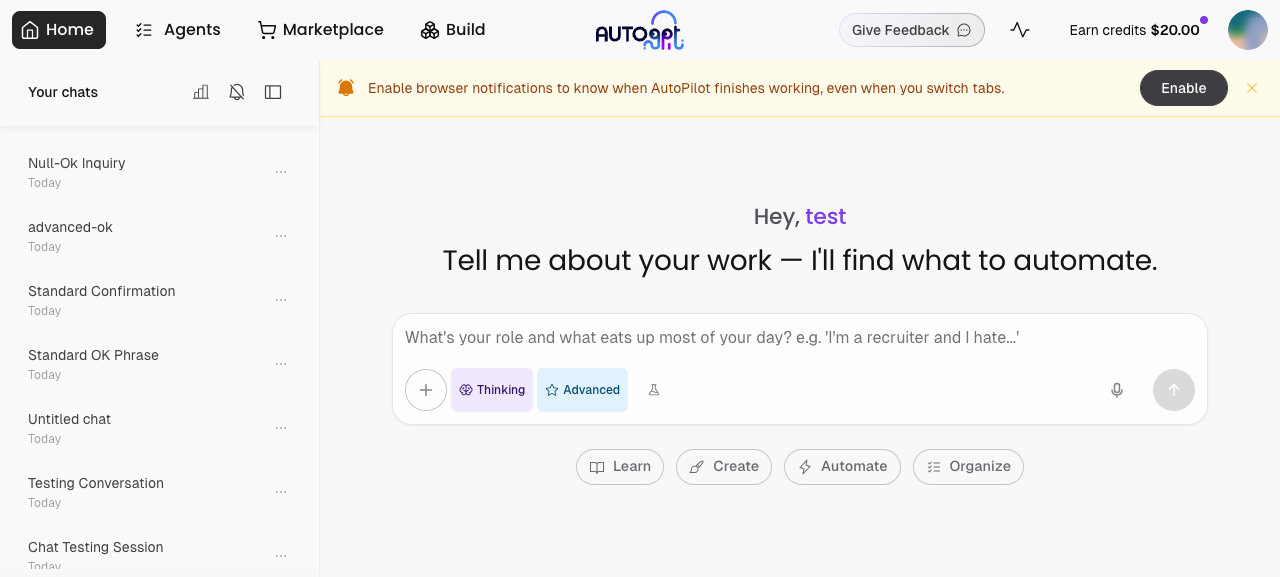Click Earn credits $20.00
Image resolution: width=1280 pixels, height=577 pixels.
[1134, 30]
